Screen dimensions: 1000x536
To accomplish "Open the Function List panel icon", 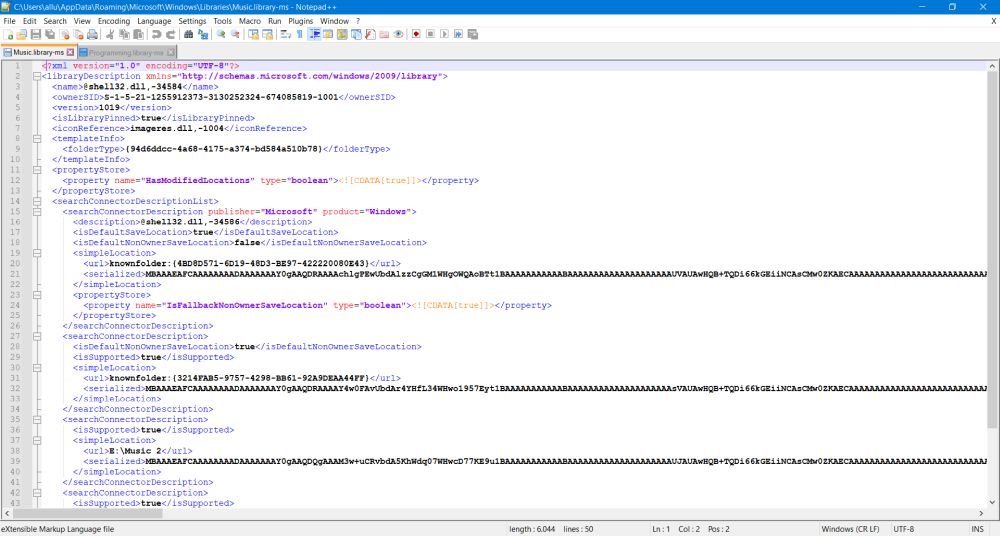I will point(370,34).
